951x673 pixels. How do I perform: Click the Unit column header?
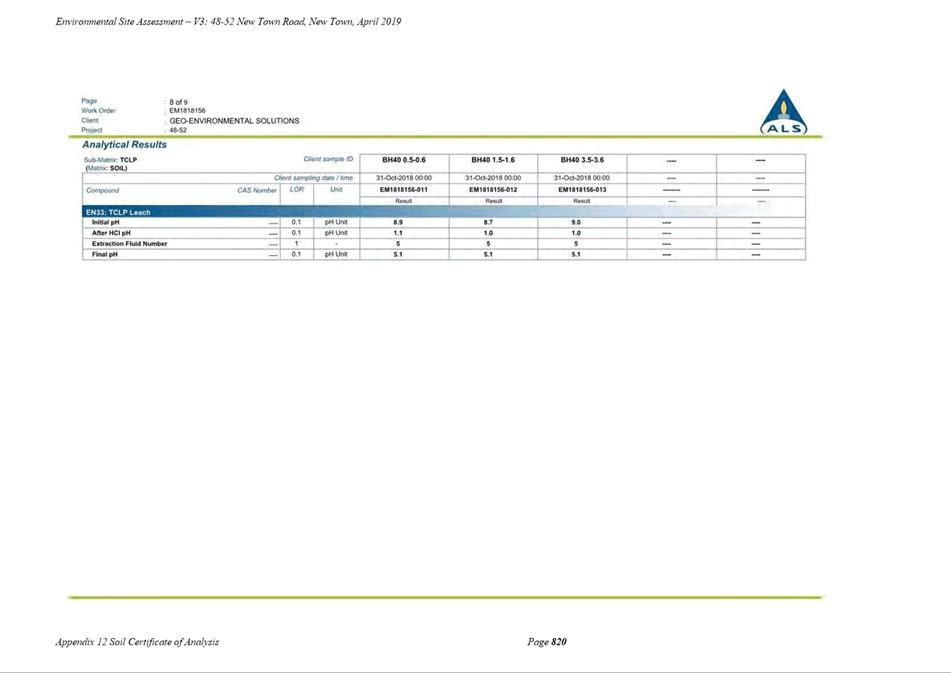[x=336, y=190]
